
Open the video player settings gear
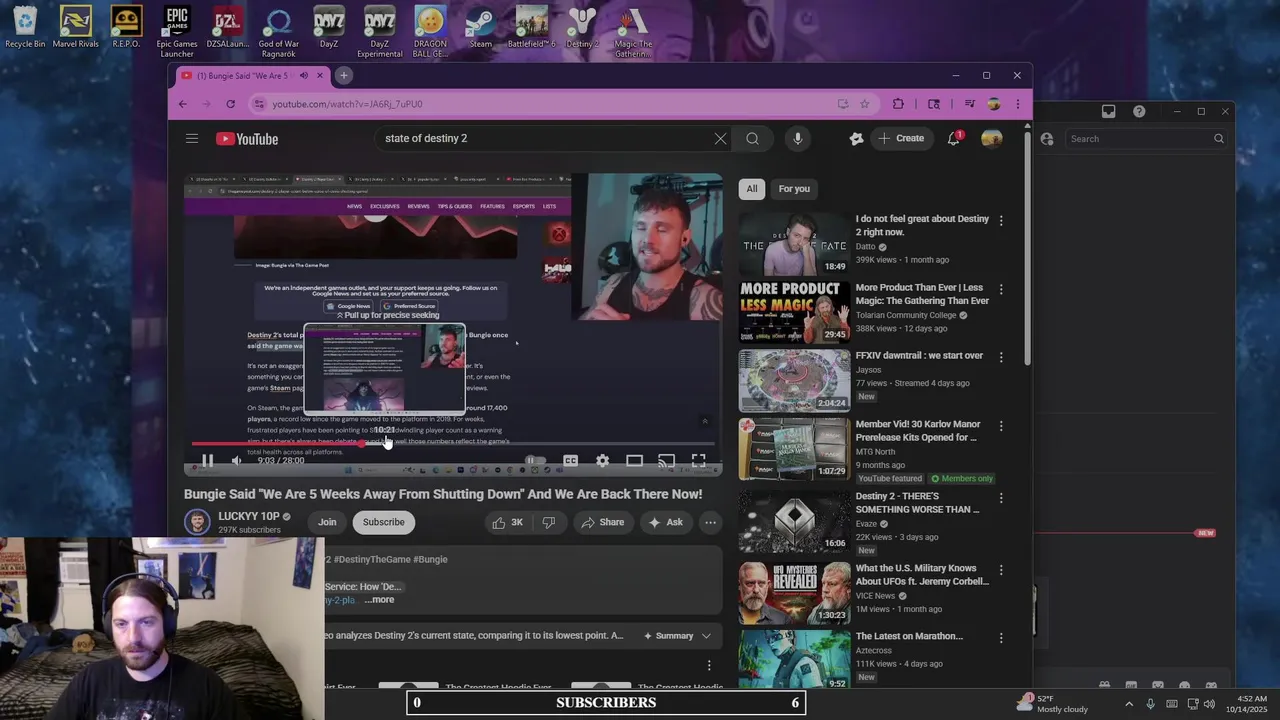click(602, 461)
